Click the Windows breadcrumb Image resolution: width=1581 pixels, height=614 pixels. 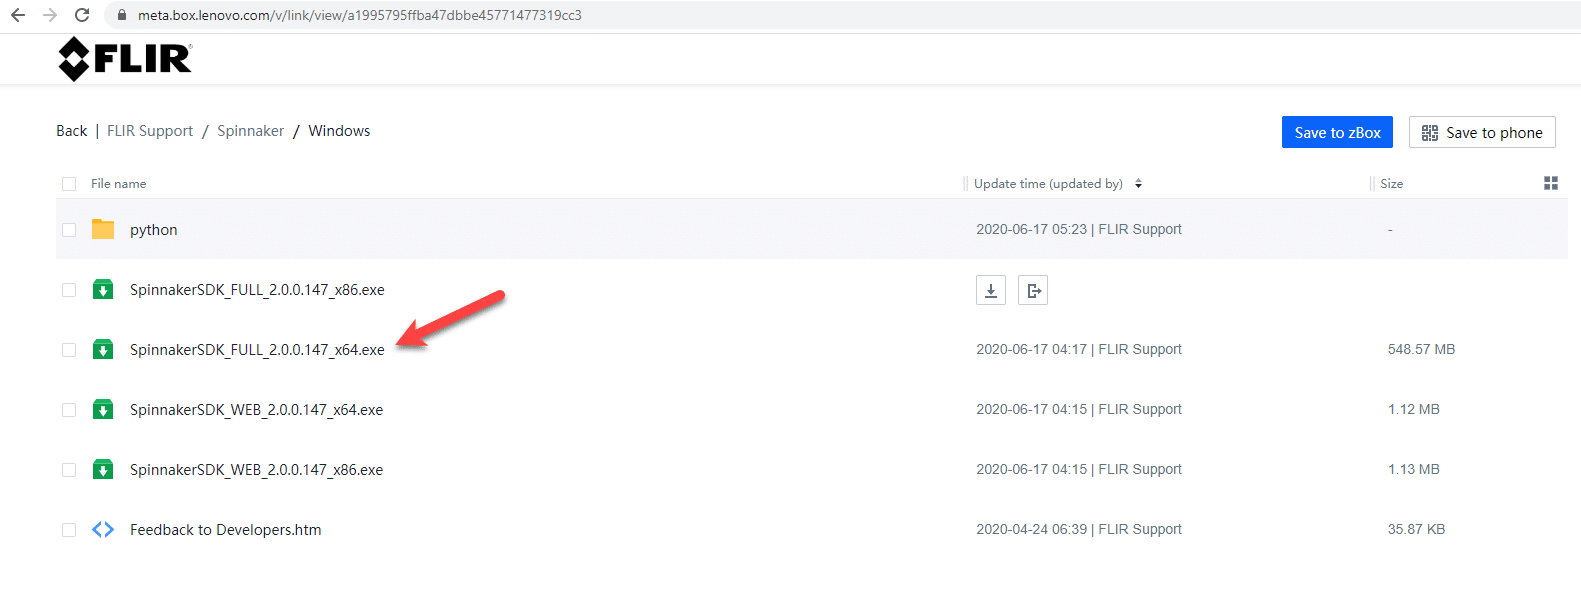coord(339,131)
